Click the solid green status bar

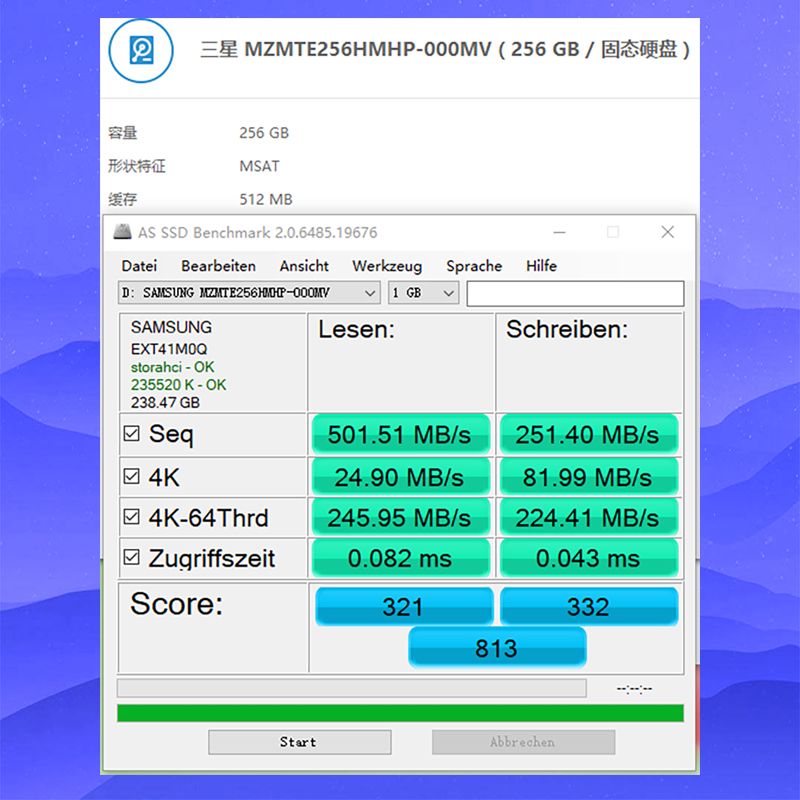(401, 713)
